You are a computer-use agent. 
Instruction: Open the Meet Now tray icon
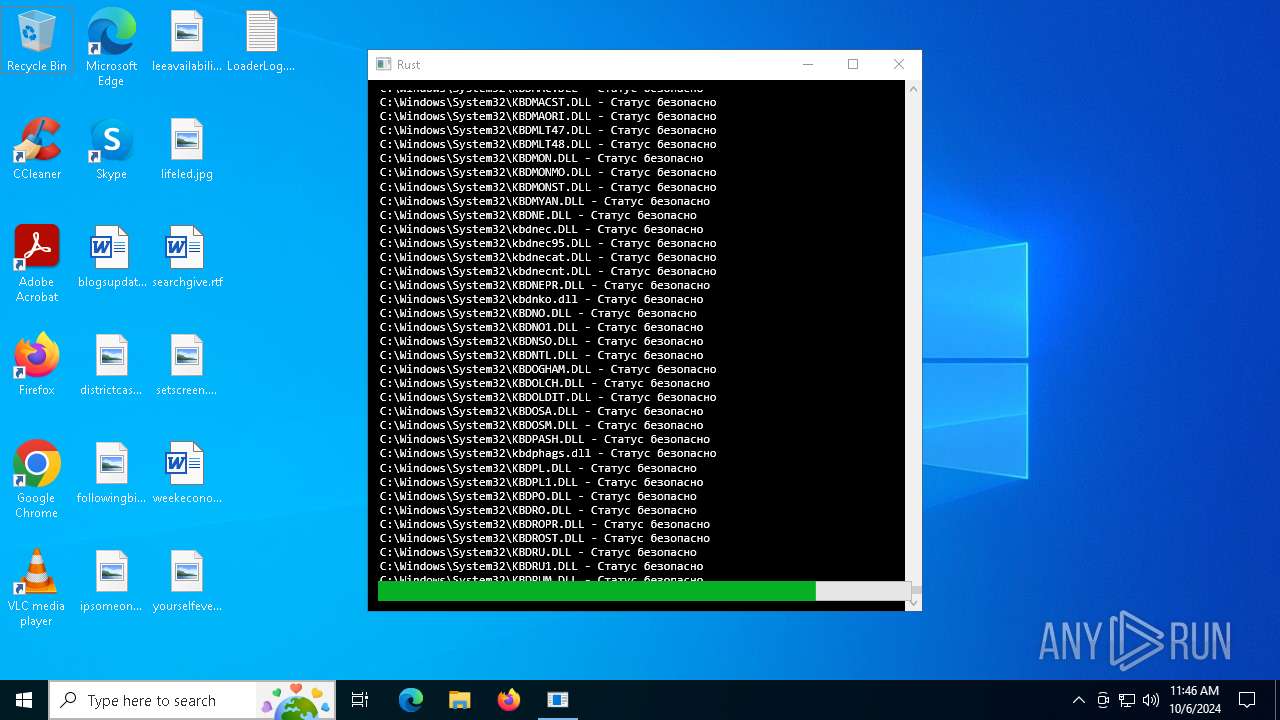point(1103,700)
